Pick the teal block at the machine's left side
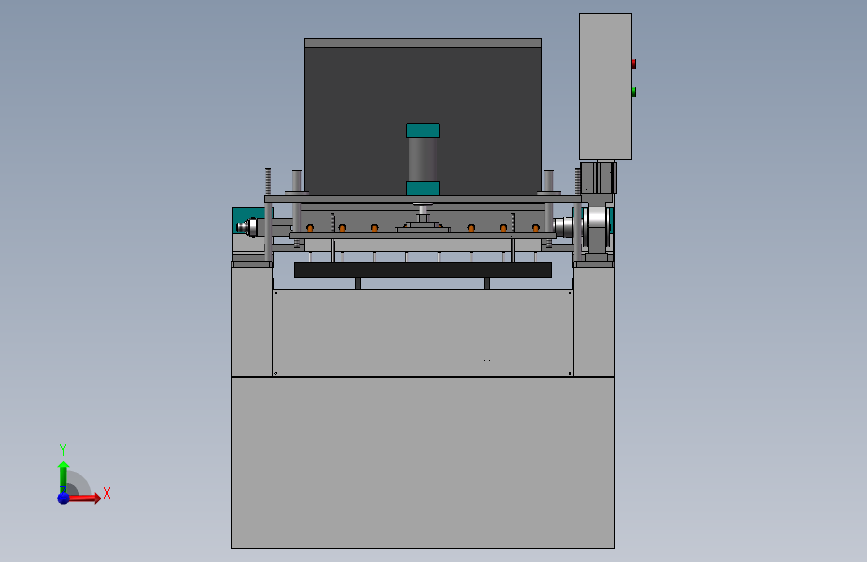867x562 pixels. pos(247,216)
